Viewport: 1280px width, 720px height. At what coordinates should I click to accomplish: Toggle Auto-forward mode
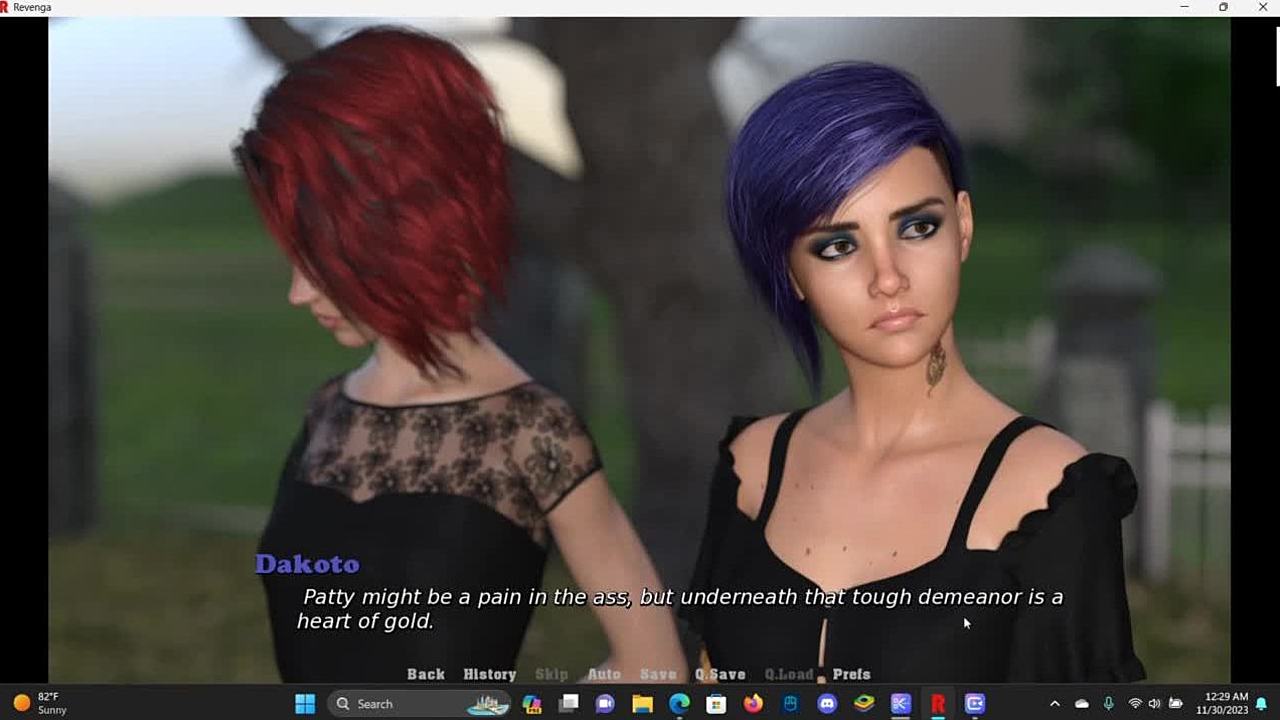tap(604, 674)
